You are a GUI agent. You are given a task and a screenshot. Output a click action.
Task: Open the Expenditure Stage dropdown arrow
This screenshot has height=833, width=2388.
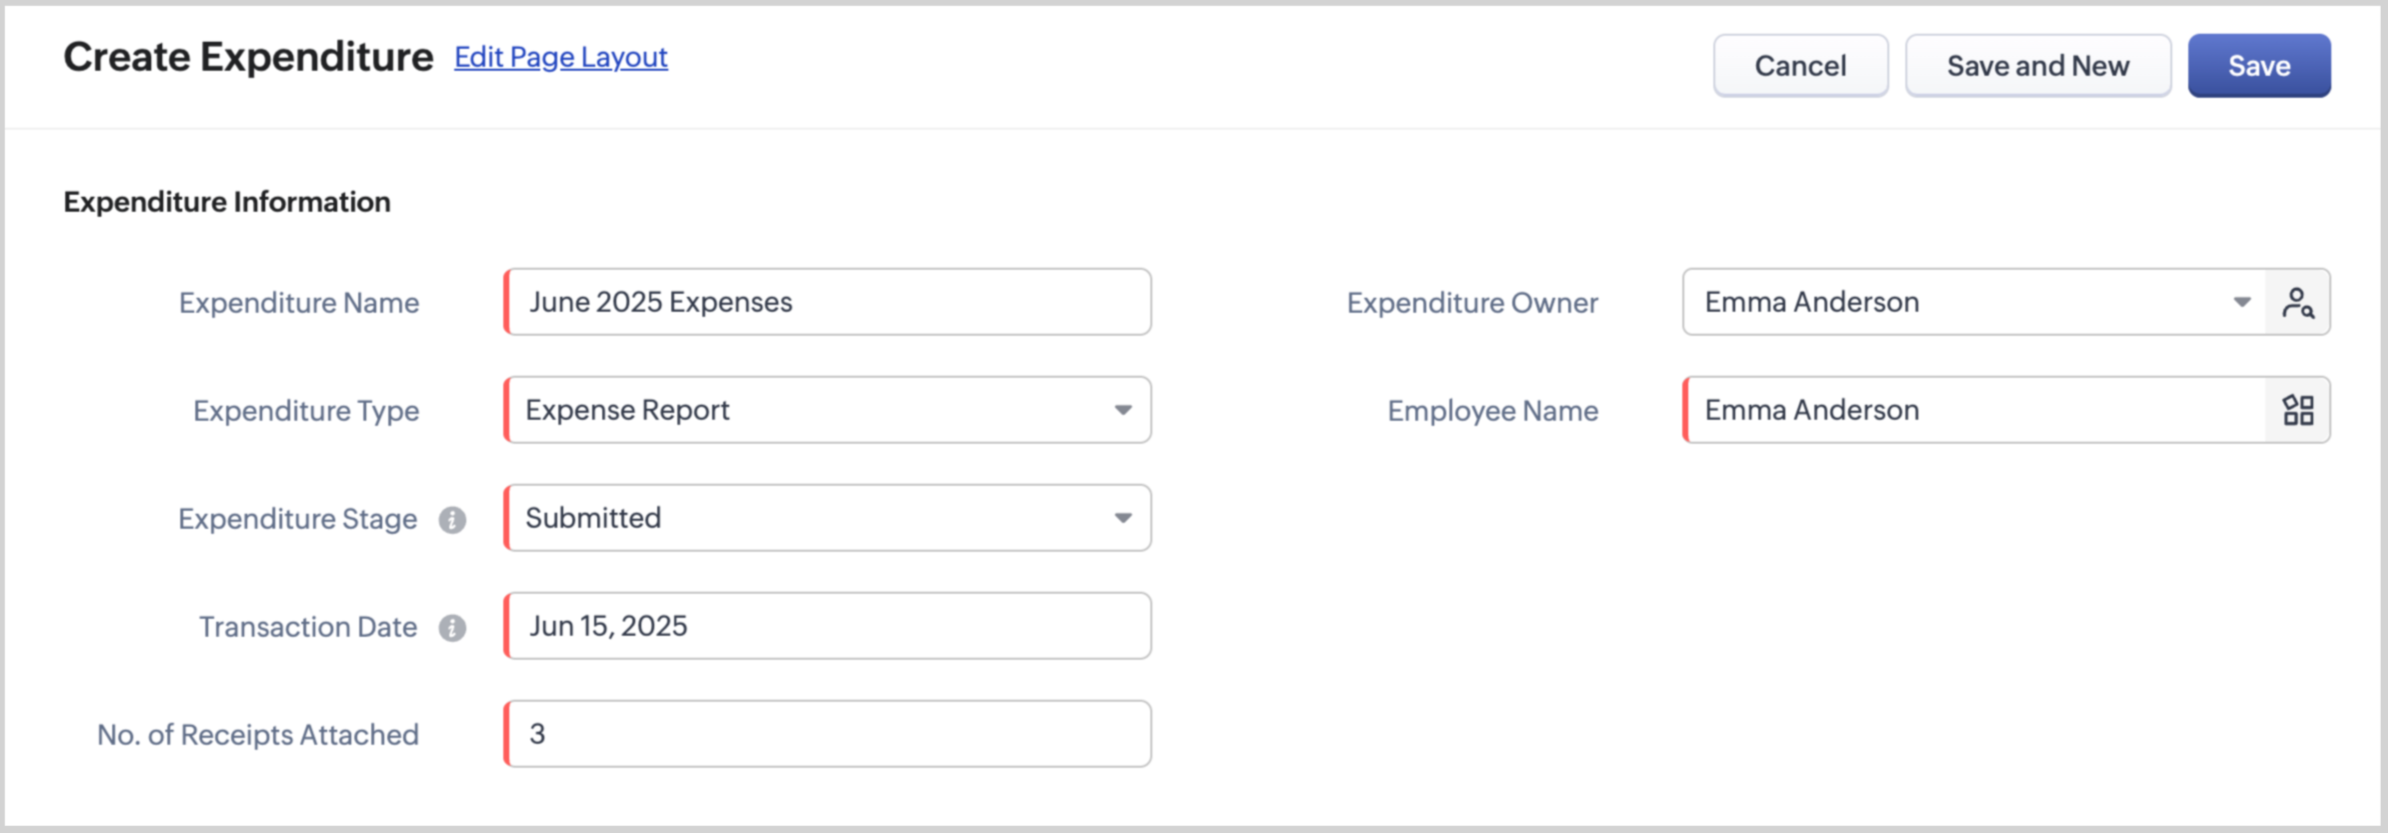click(x=1123, y=518)
